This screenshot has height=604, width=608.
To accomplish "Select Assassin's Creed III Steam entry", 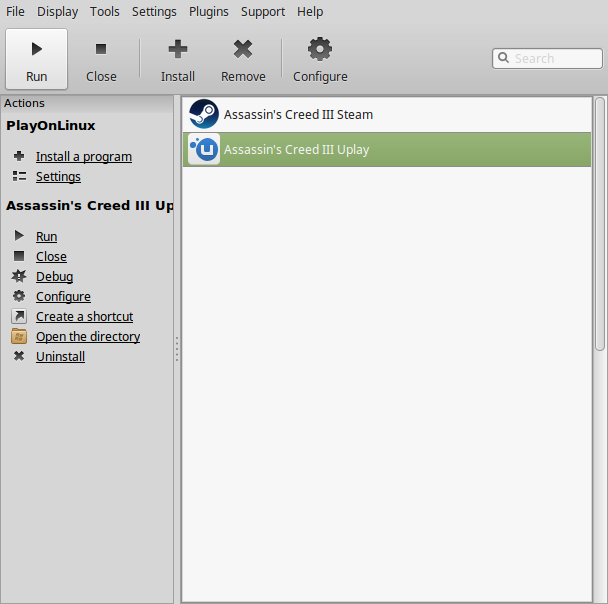I will (x=387, y=115).
